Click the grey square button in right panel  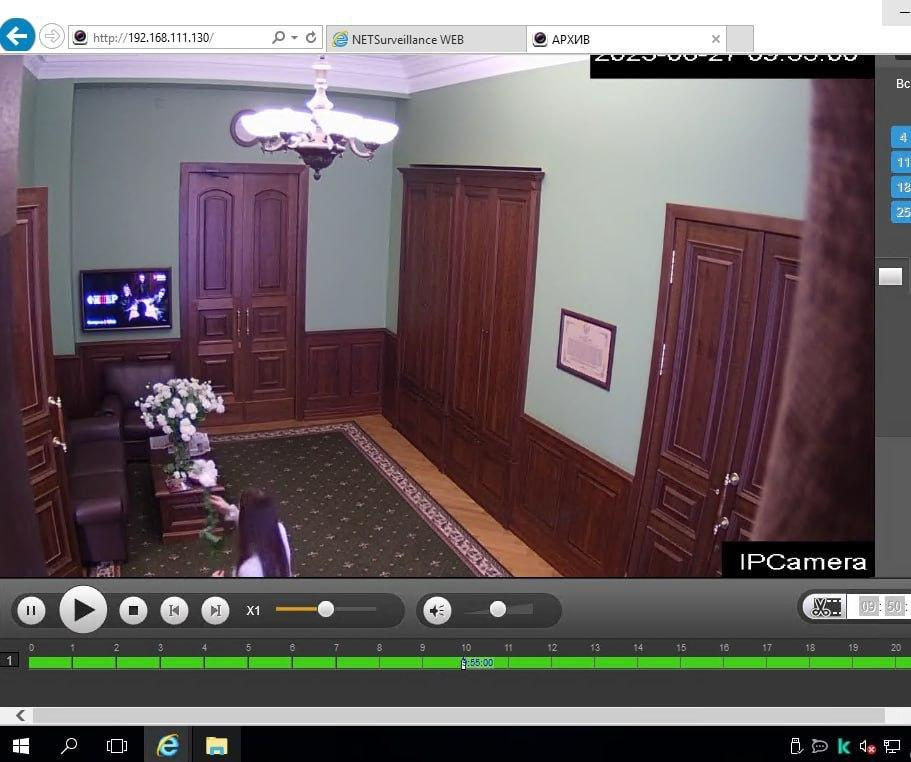coord(890,276)
